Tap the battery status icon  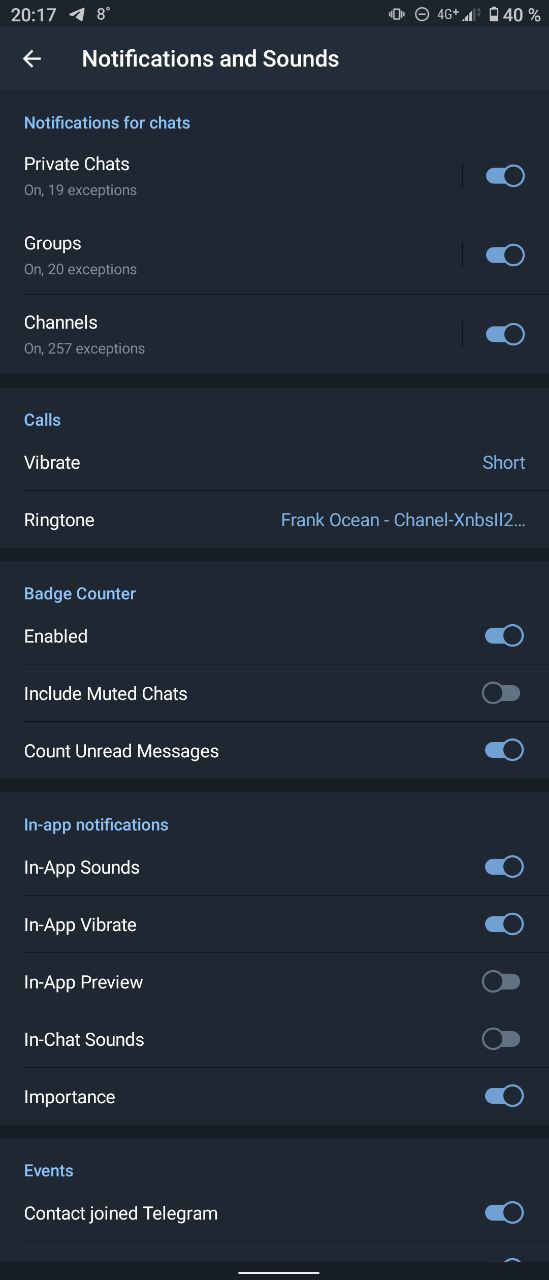[493, 14]
